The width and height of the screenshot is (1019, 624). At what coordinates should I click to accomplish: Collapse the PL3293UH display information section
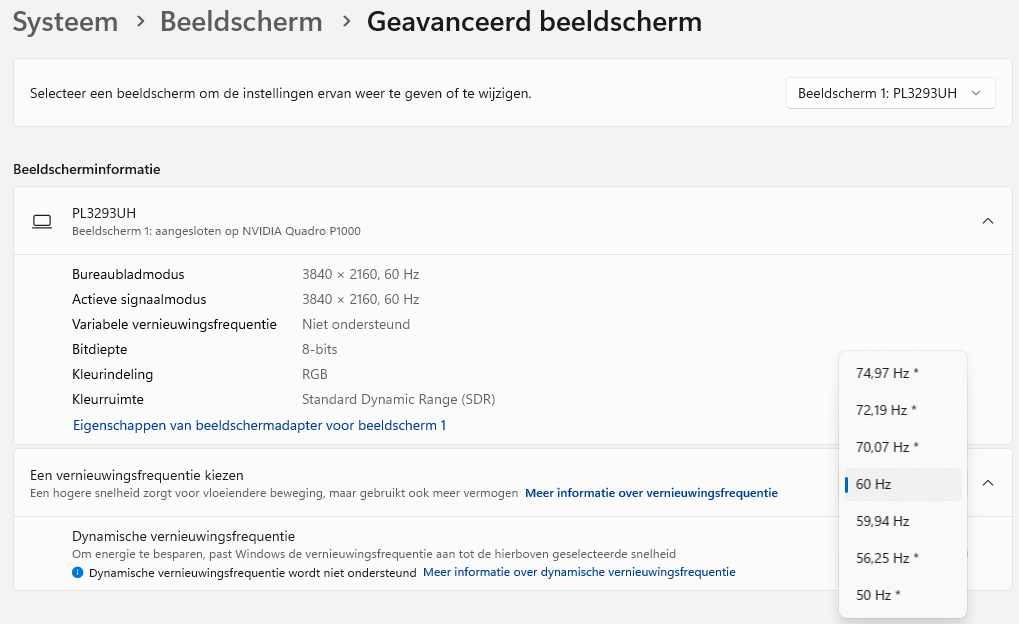(x=987, y=221)
